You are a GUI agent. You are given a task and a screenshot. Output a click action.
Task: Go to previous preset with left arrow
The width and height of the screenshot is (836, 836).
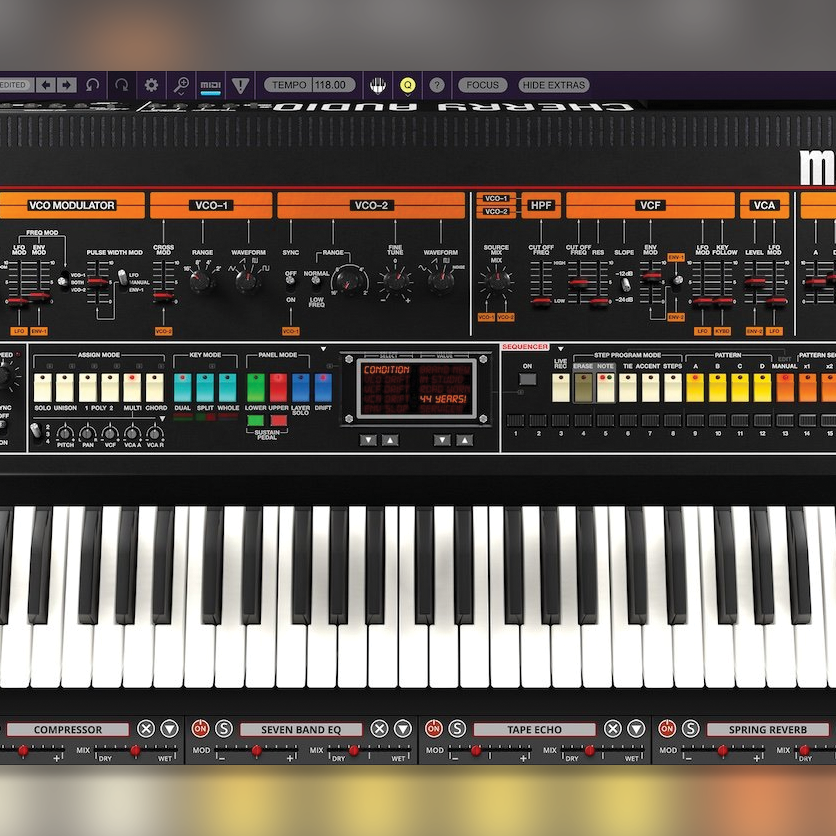[x=46, y=85]
